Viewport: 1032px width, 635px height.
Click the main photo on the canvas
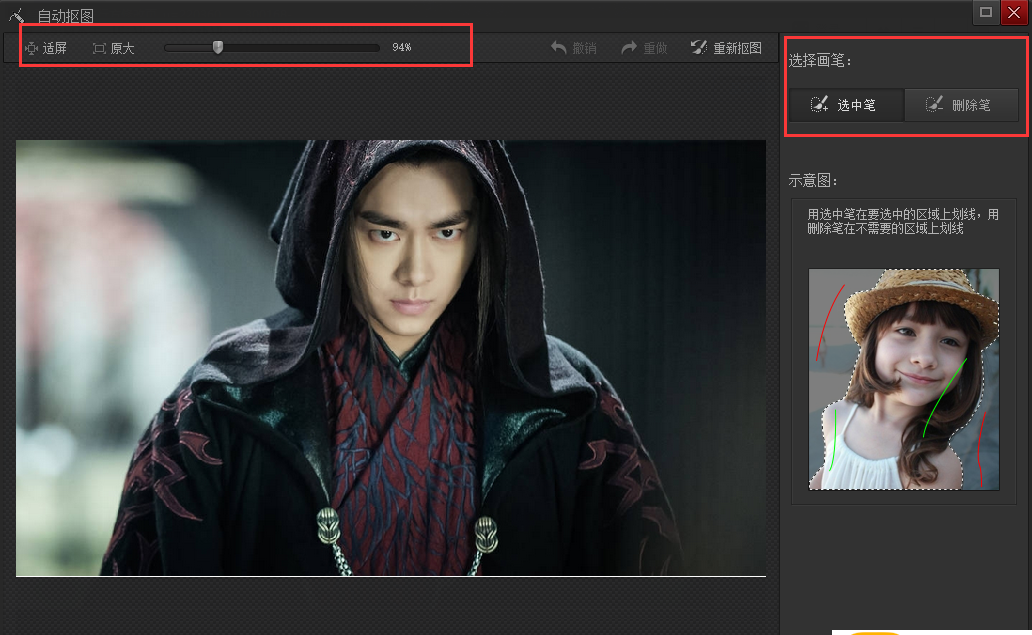click(x=391, y=358)
